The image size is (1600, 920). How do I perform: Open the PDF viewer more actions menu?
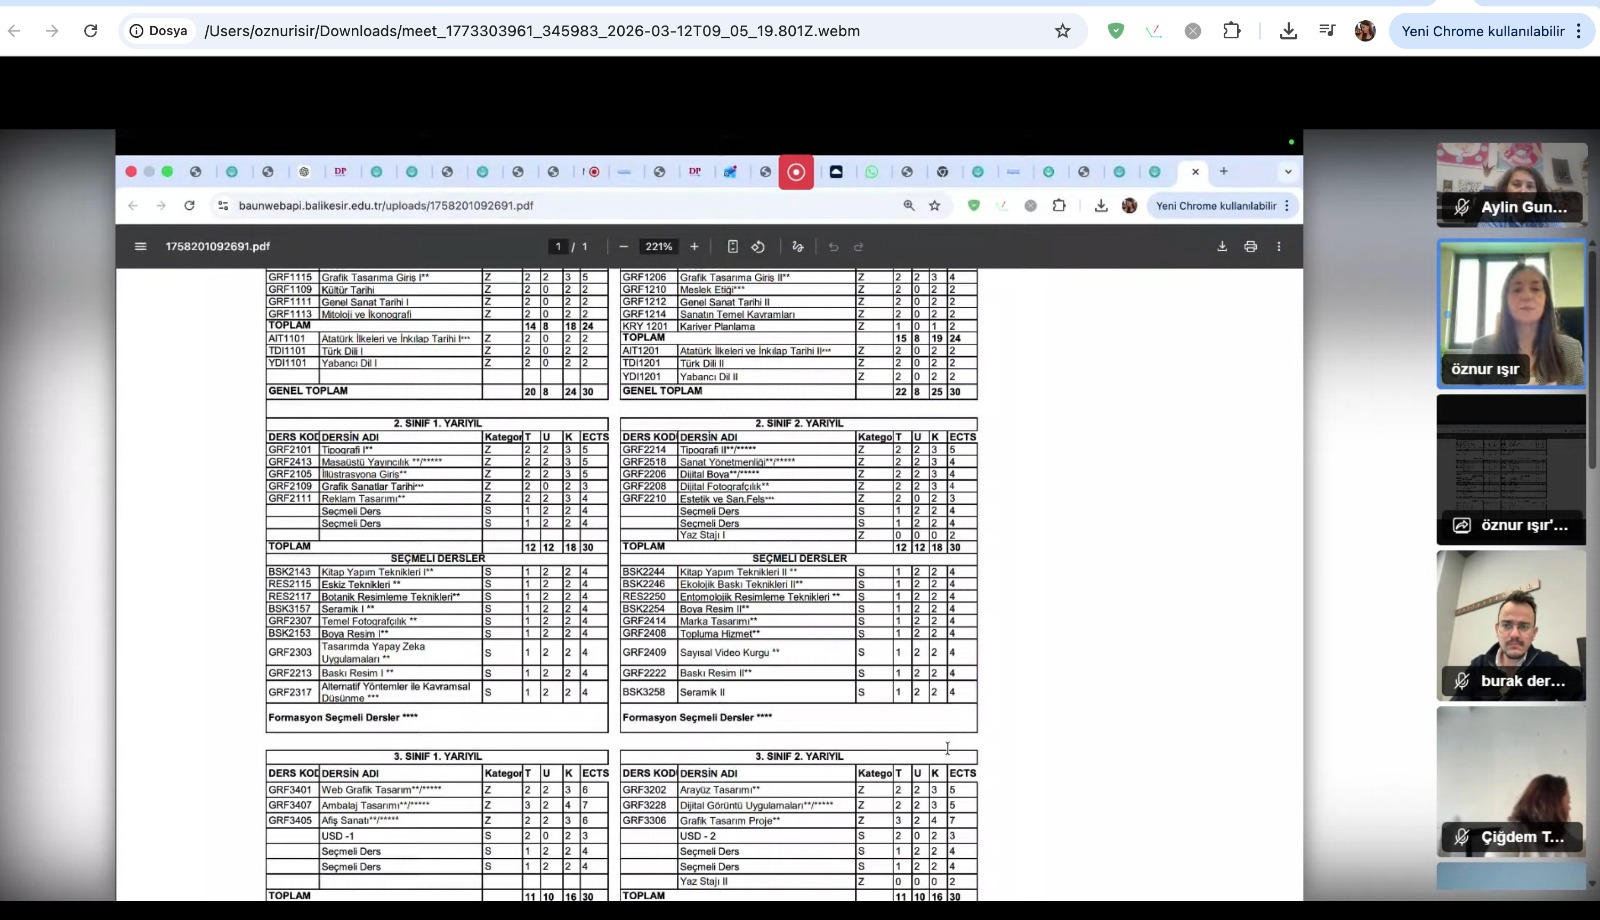[1278, 247]
